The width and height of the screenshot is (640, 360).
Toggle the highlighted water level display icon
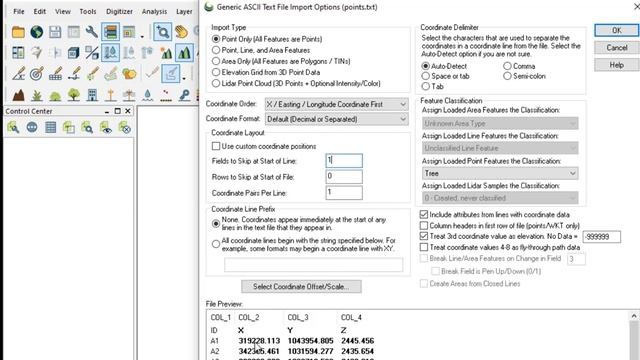tap(110, 53)
